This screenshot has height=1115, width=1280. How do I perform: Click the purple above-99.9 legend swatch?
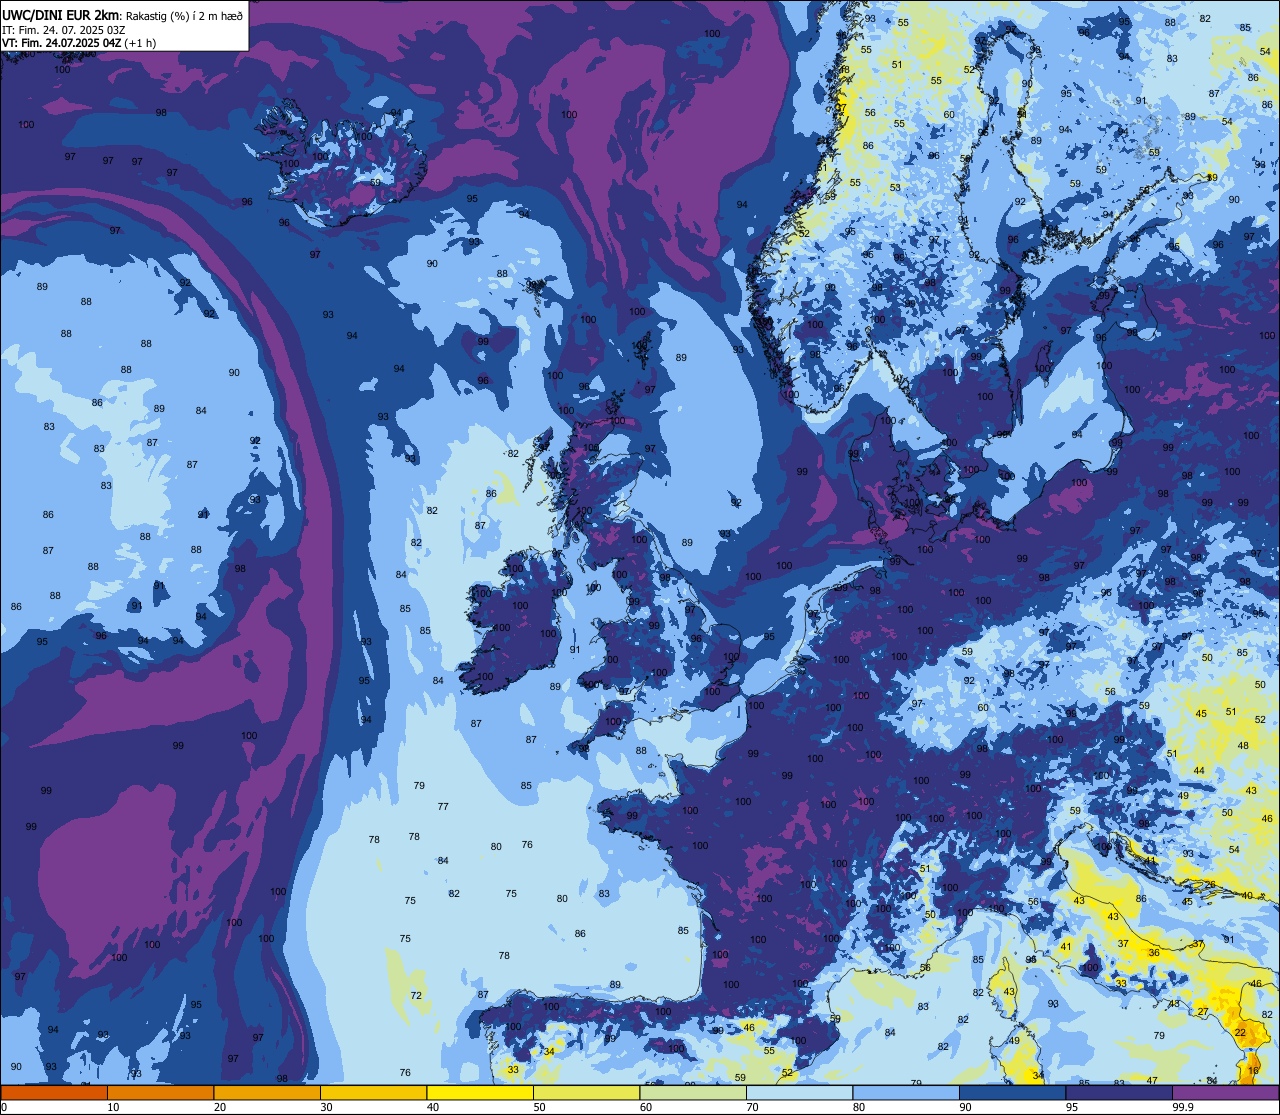1225,1092
